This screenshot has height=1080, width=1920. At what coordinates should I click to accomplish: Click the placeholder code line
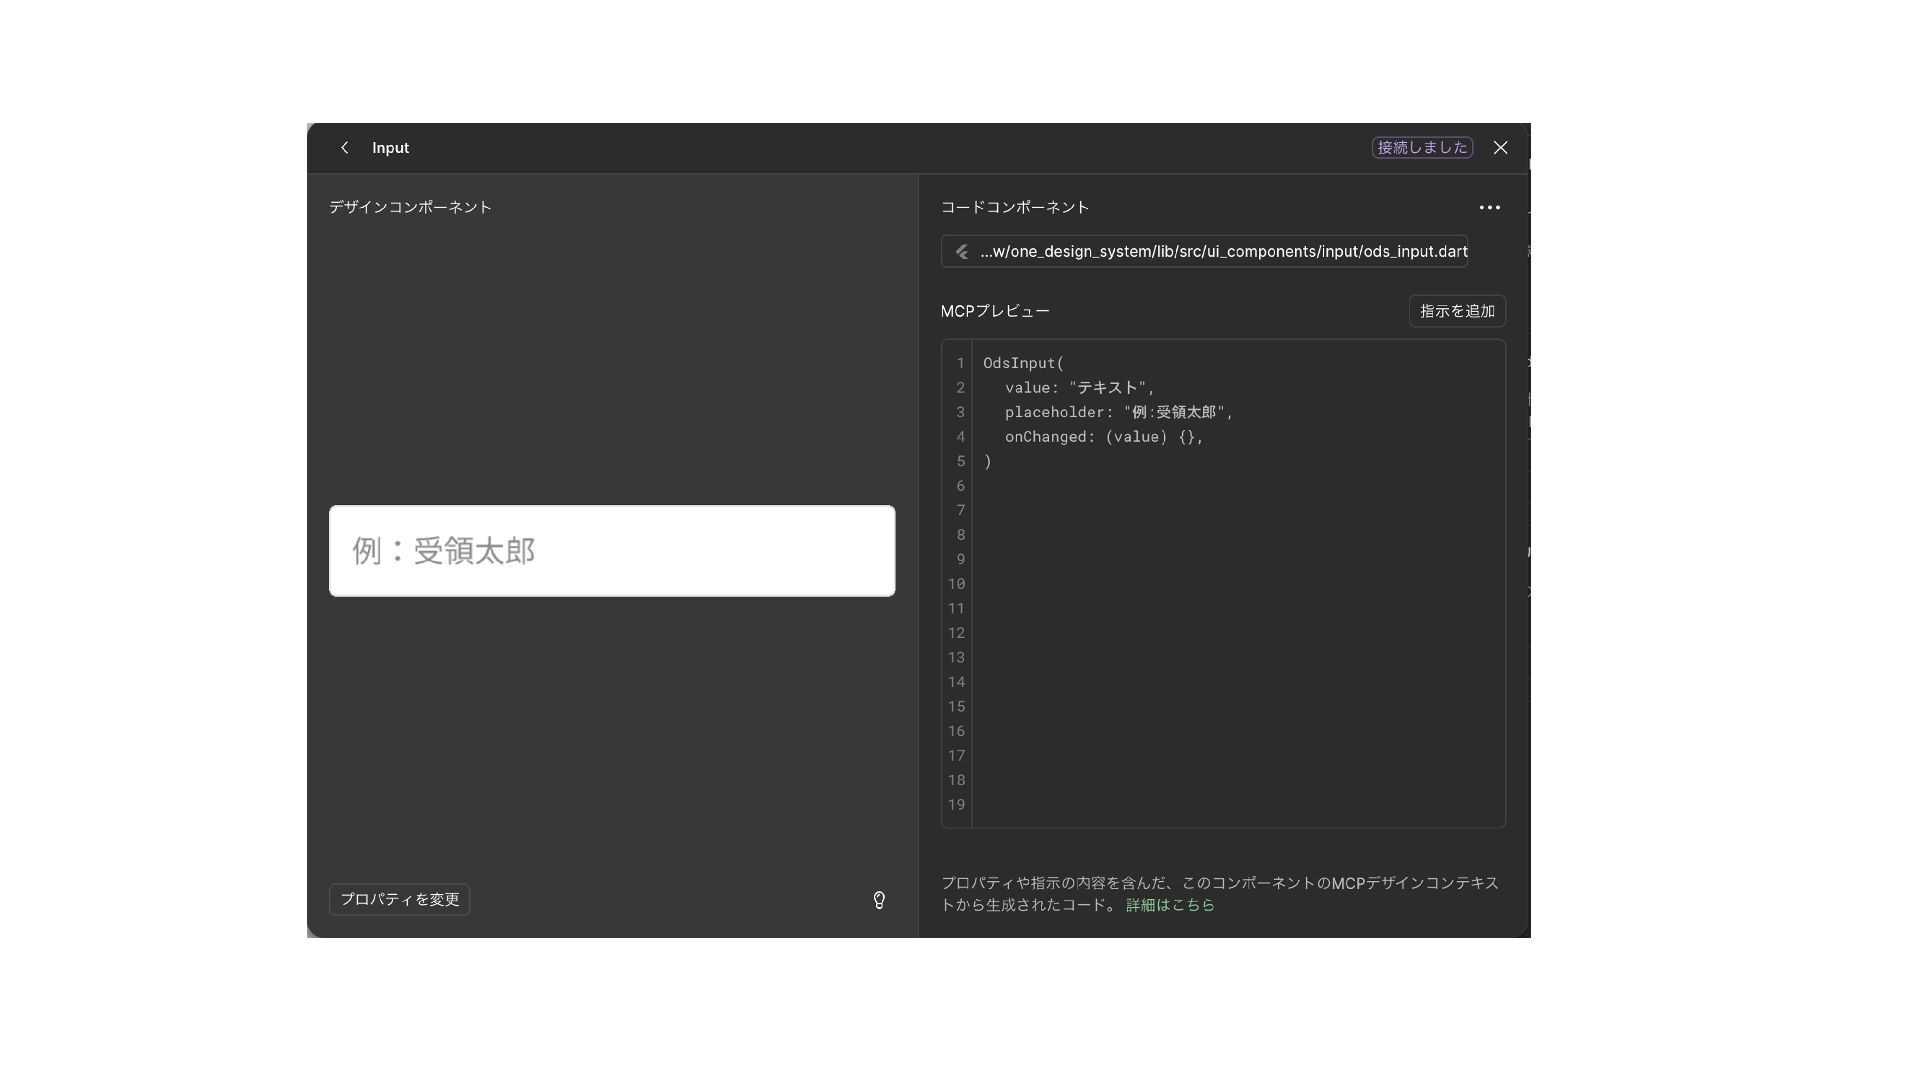pyautogui.click(x=1118, y=412)
